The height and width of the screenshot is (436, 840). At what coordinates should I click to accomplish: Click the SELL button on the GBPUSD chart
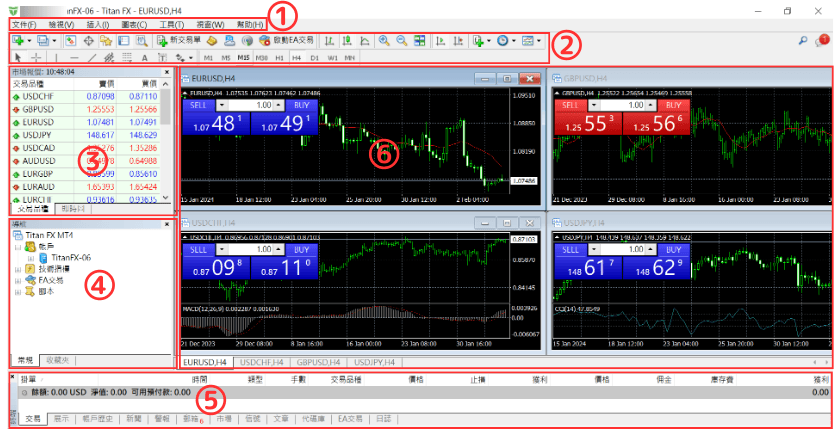tap(571, 105)
